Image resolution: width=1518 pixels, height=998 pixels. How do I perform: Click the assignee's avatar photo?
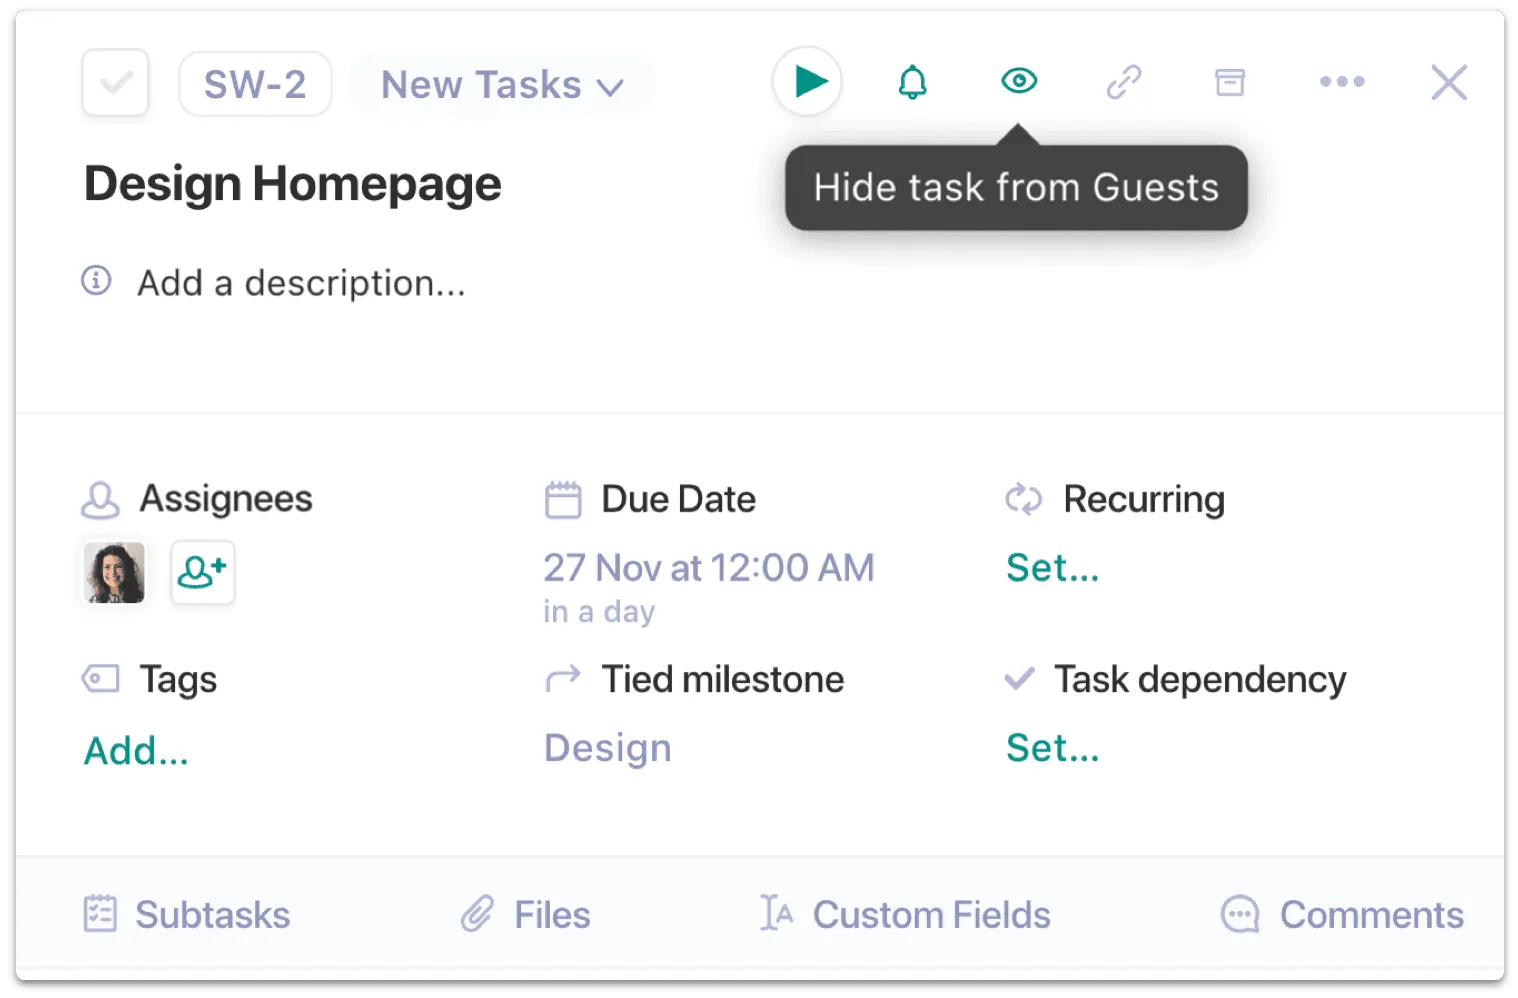(116, 572)
